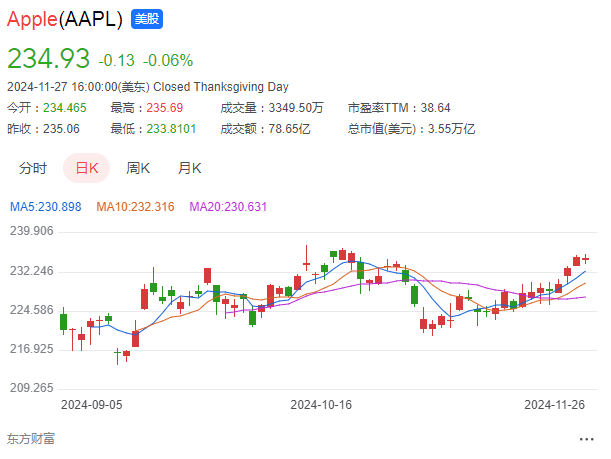This screenshot has width=611, height=459.
Task: Click the Closed Thanksgiving Day timestamp line
Action: point(148,87)
